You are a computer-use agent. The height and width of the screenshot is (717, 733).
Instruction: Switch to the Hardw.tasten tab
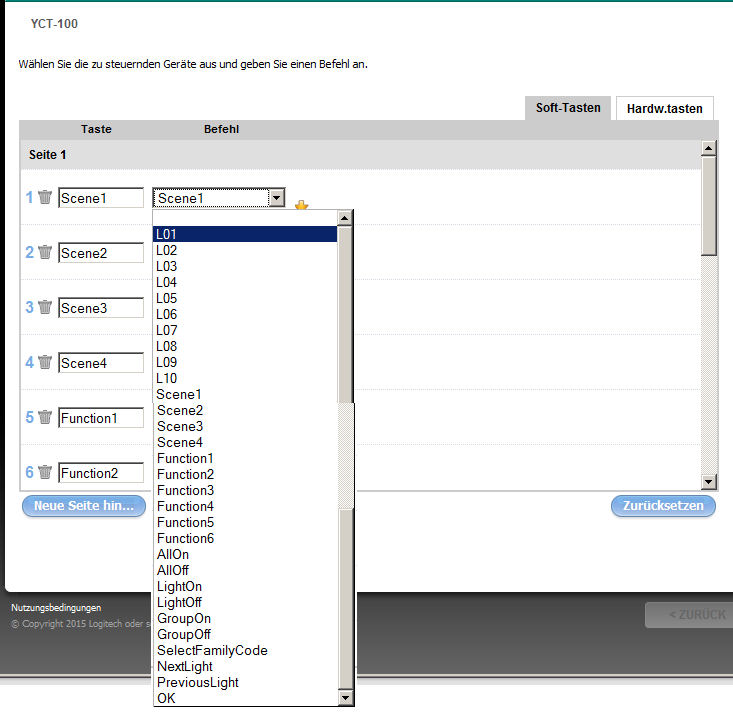[664, 108]
